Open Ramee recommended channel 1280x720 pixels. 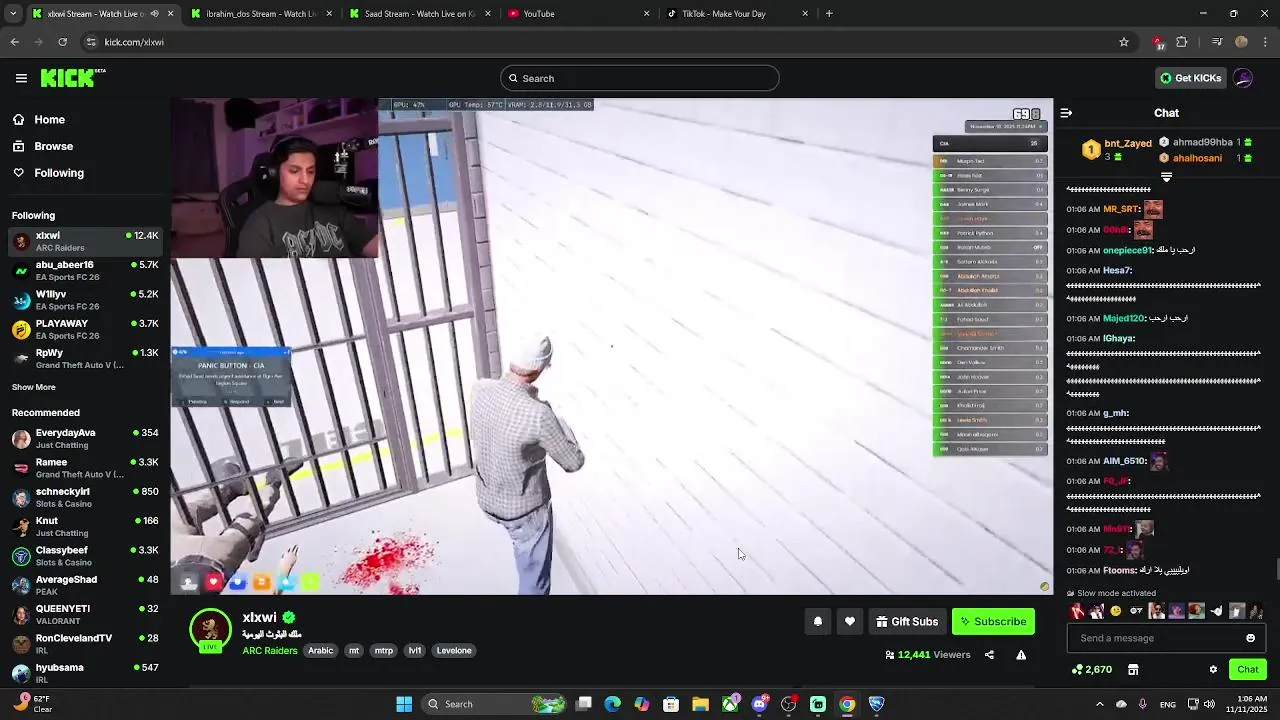point(85,468)
